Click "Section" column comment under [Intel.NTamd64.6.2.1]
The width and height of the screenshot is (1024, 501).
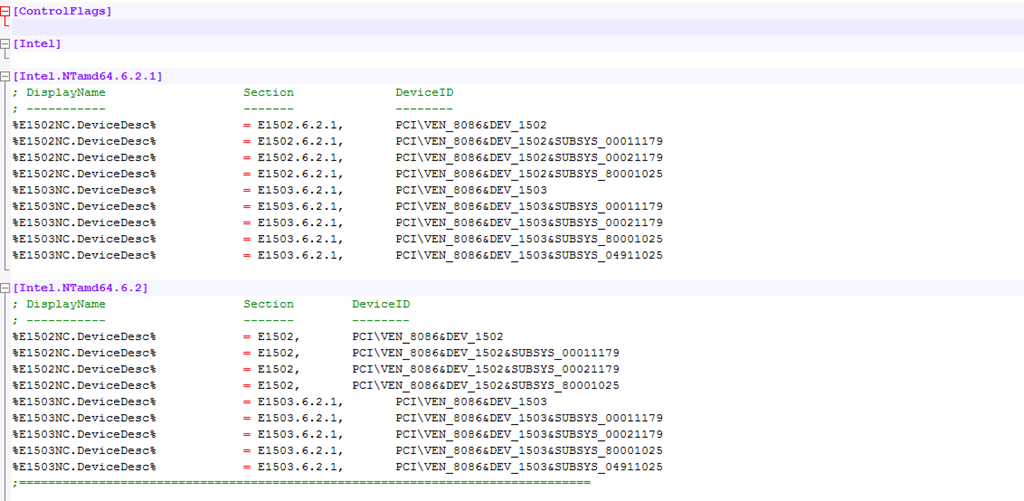click(268, 93)
